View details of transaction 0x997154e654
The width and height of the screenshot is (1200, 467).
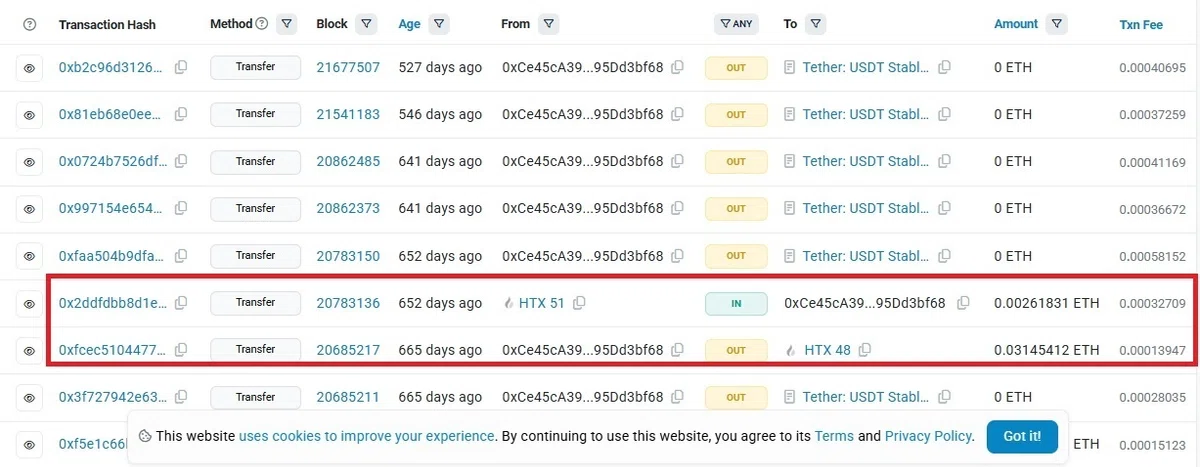pyautogui.click(x=29, y=209)
